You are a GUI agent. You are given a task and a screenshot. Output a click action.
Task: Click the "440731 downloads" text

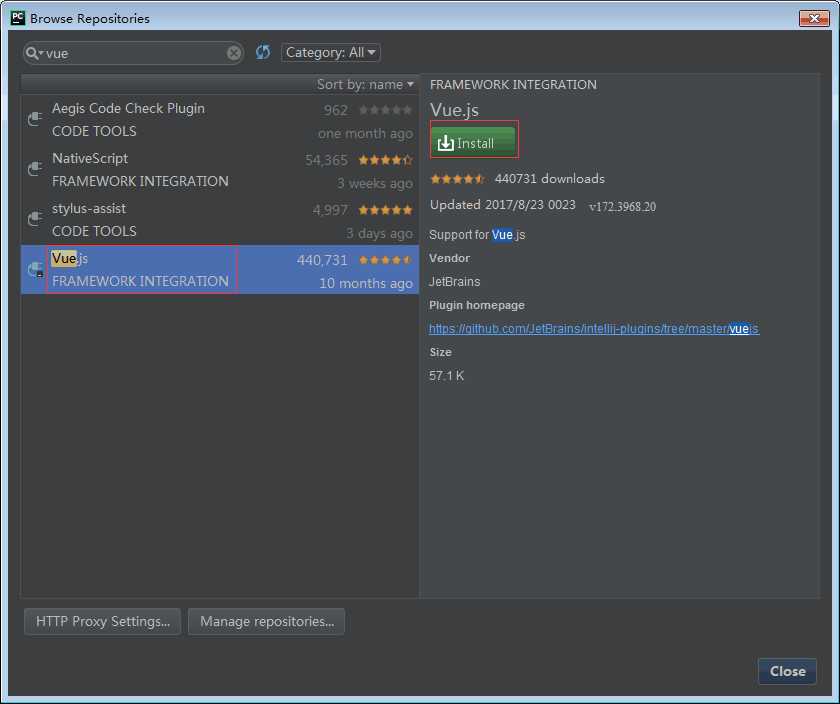[x=550, y=178]
